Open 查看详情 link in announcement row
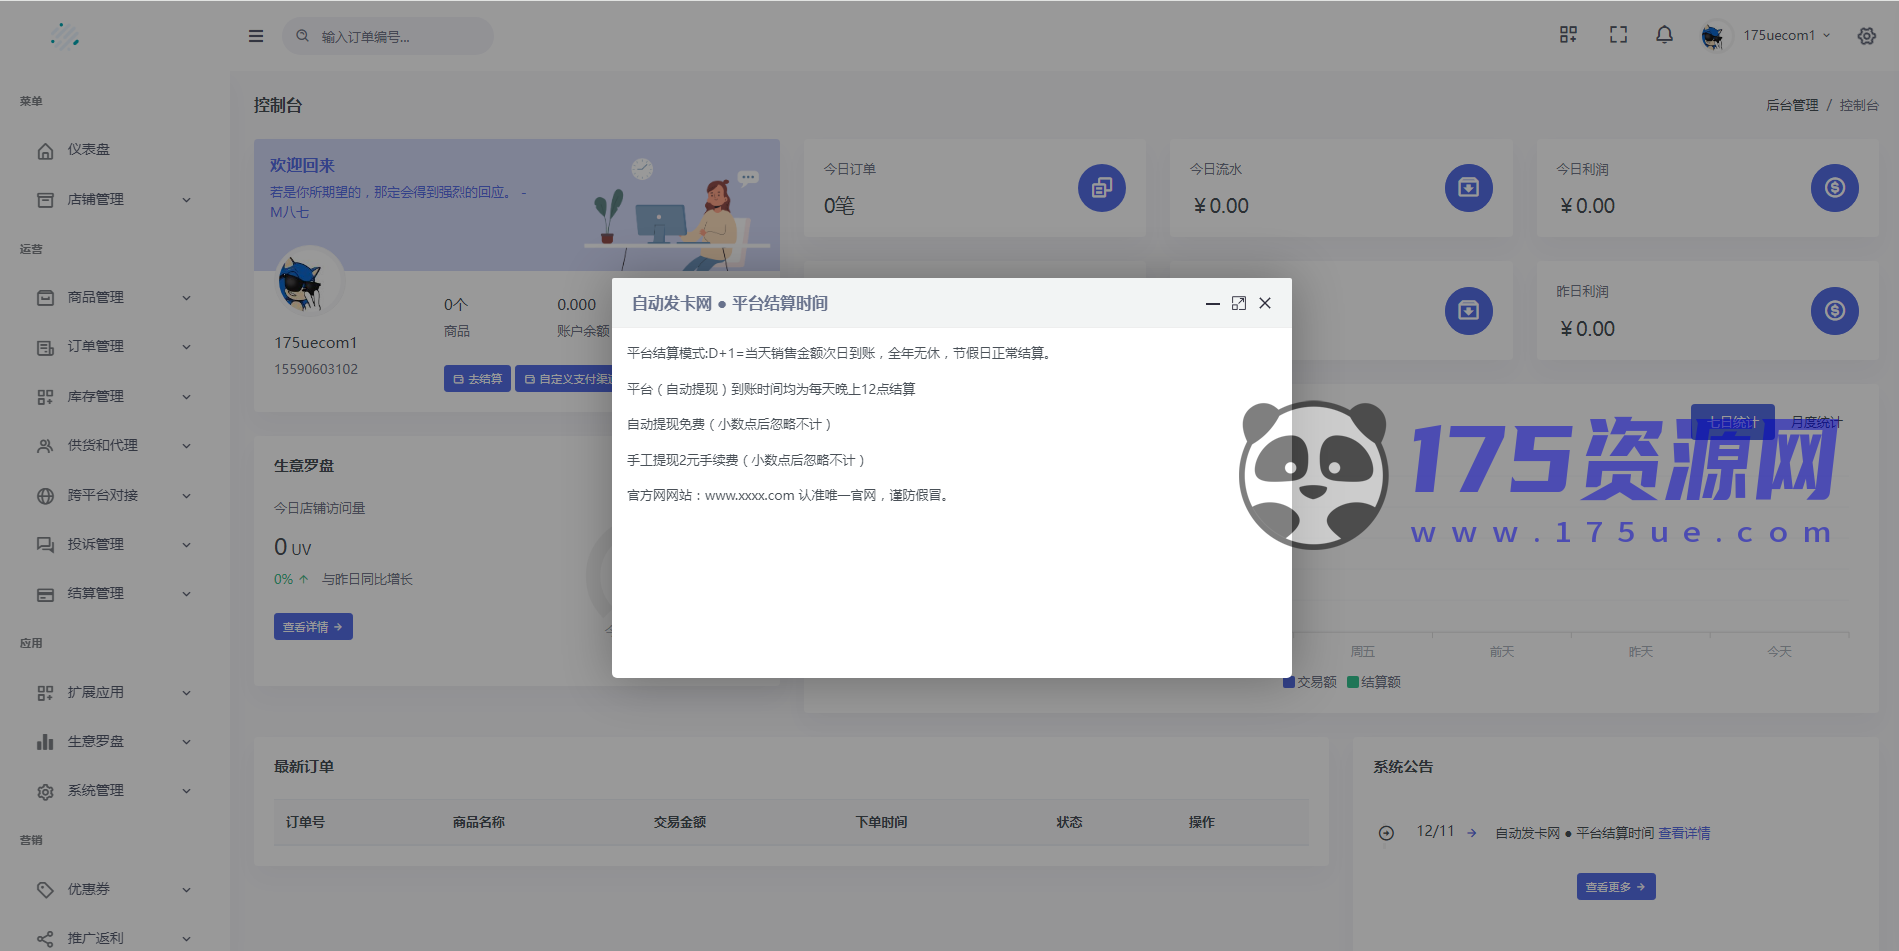The width and height of the screenshot is (1899, 951). [x=1684, y=833]
